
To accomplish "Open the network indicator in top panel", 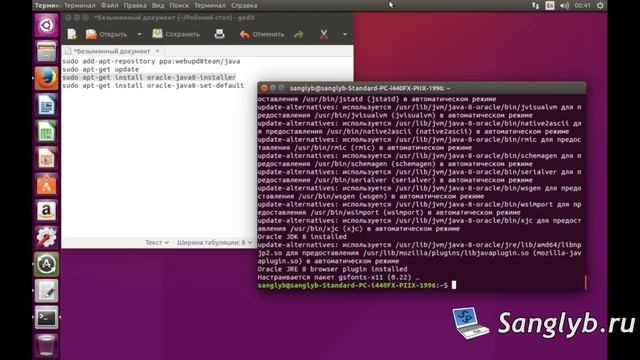I will point(535,5).
